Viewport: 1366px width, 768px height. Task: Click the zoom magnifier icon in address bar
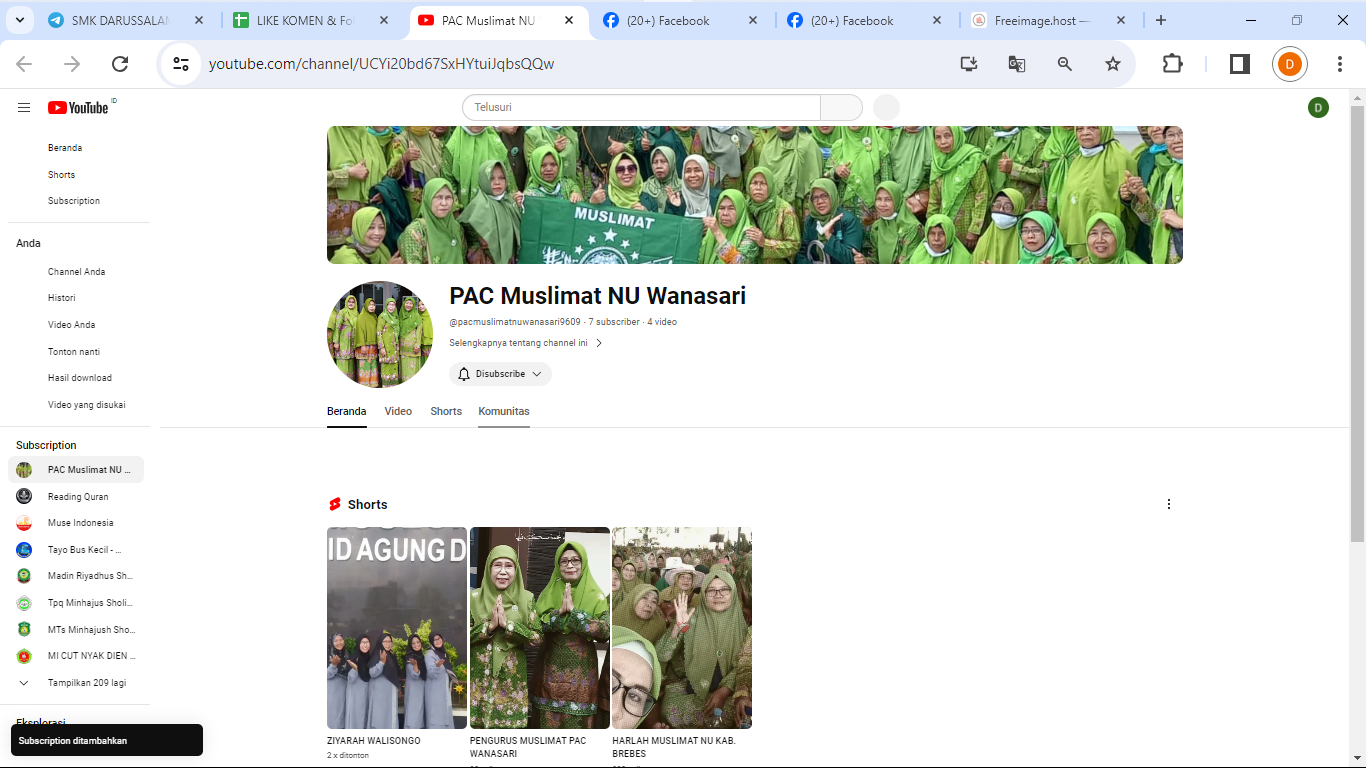(x=1065, y=64)
